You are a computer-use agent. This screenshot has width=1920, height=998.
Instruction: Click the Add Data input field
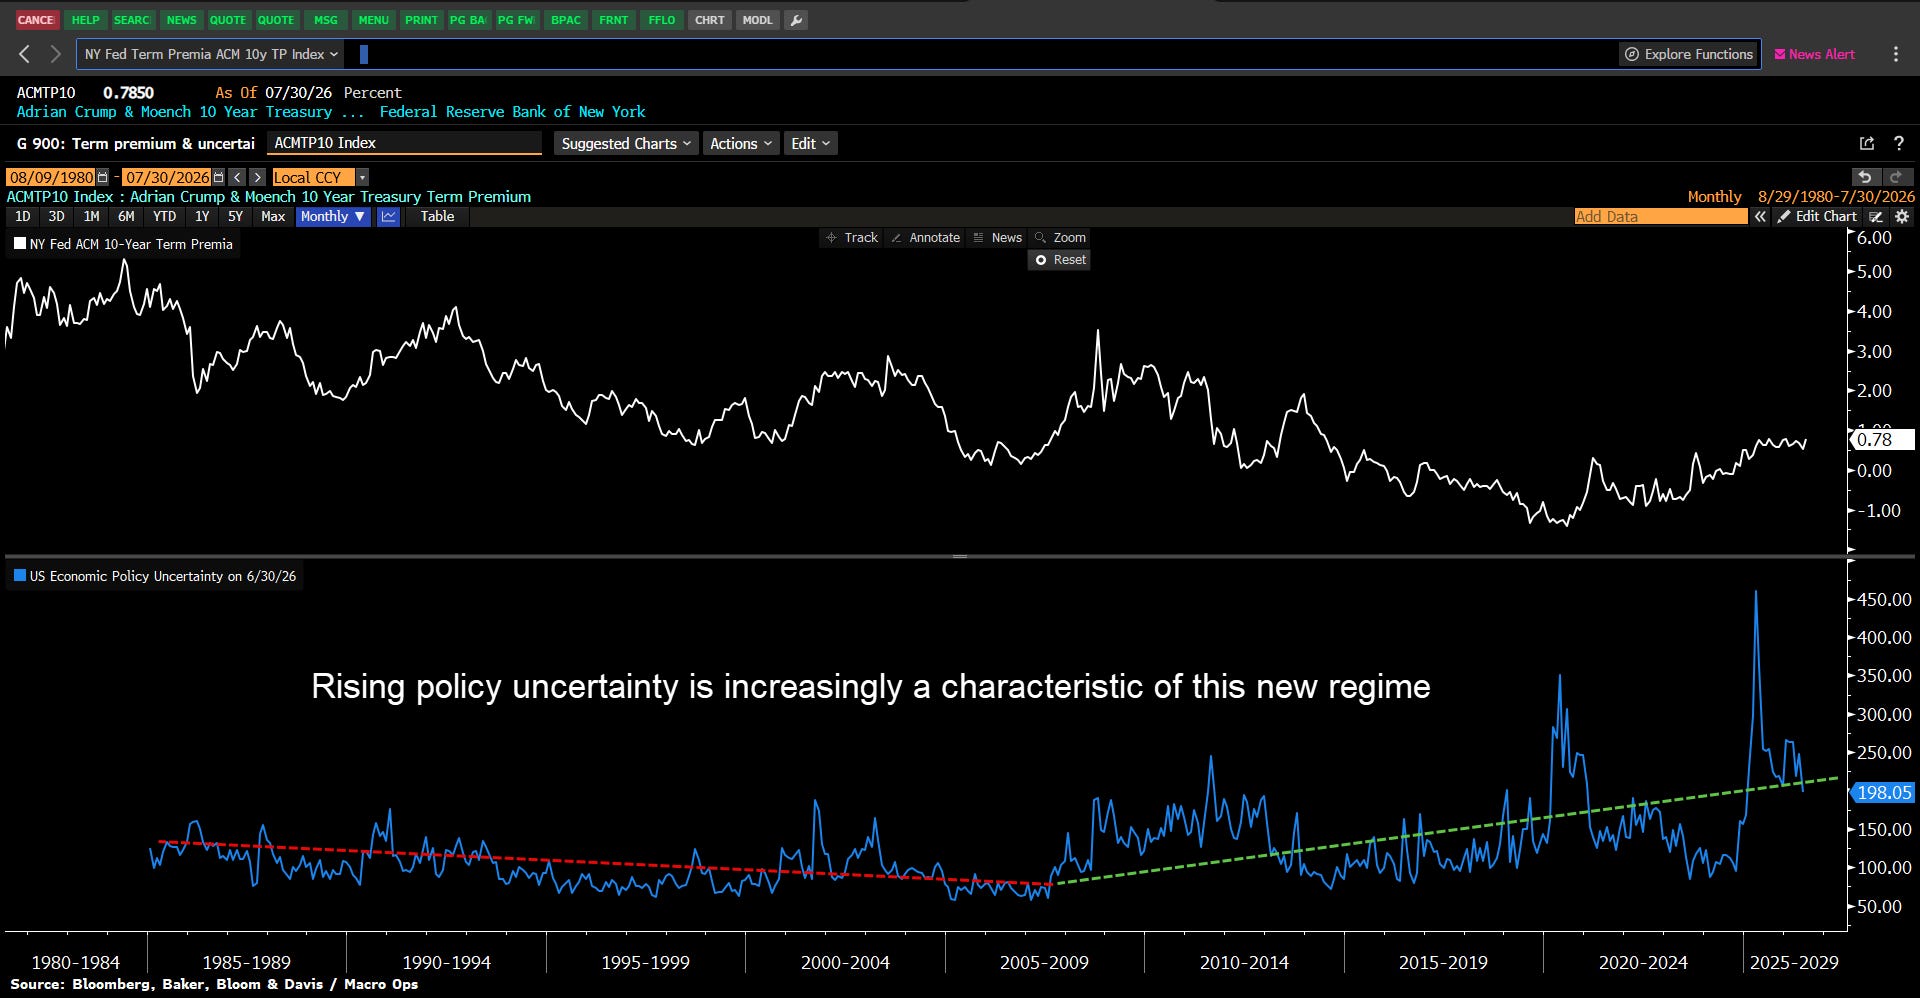tap(1661, 216)
